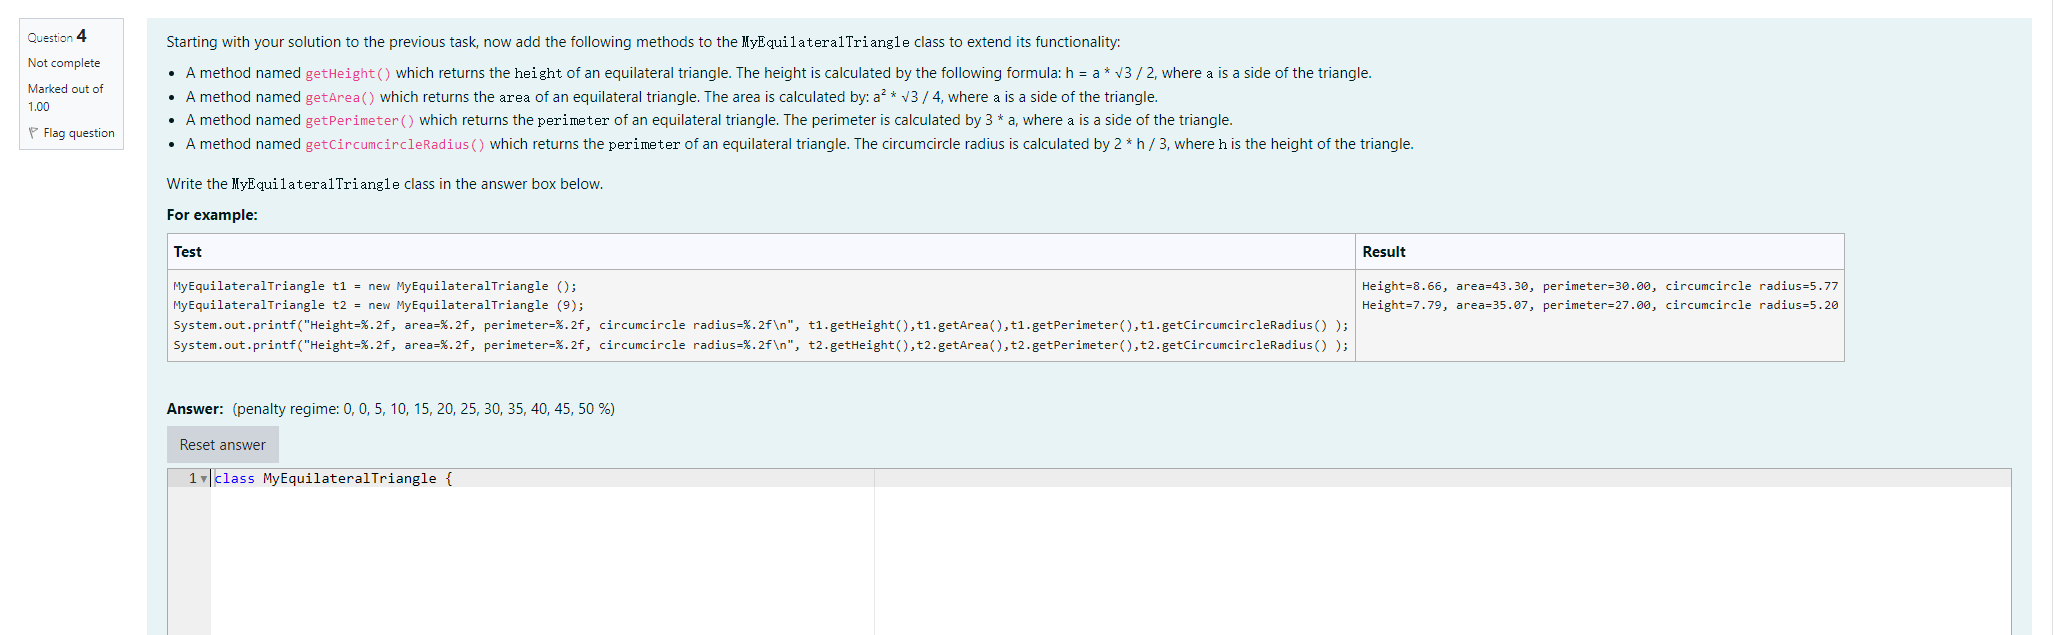Click the Result column header
This screenshot has width=2056, height=635.
(x=1383, y=252)
